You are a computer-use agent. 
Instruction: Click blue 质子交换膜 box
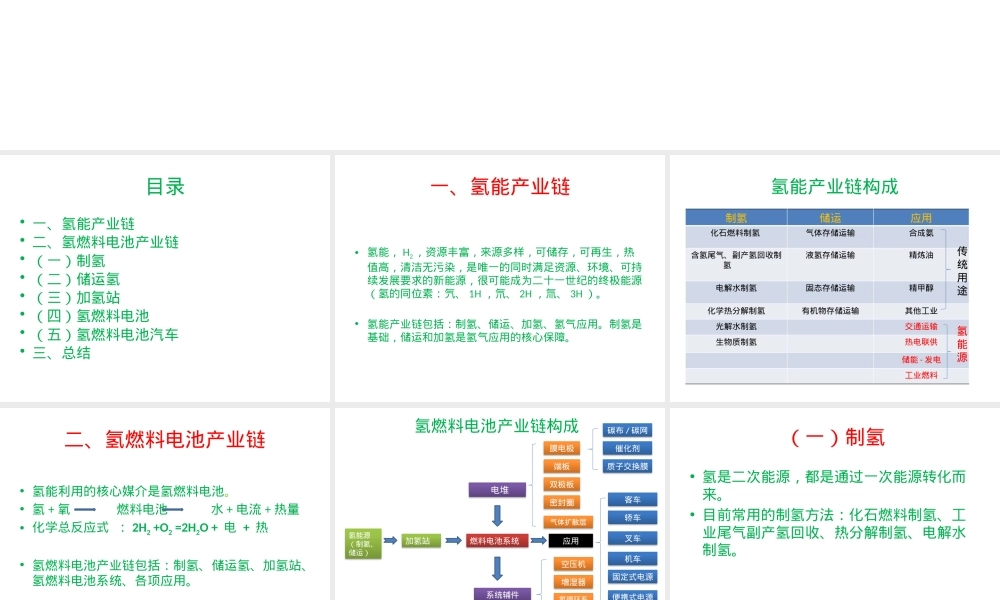[x=628, y=466]
